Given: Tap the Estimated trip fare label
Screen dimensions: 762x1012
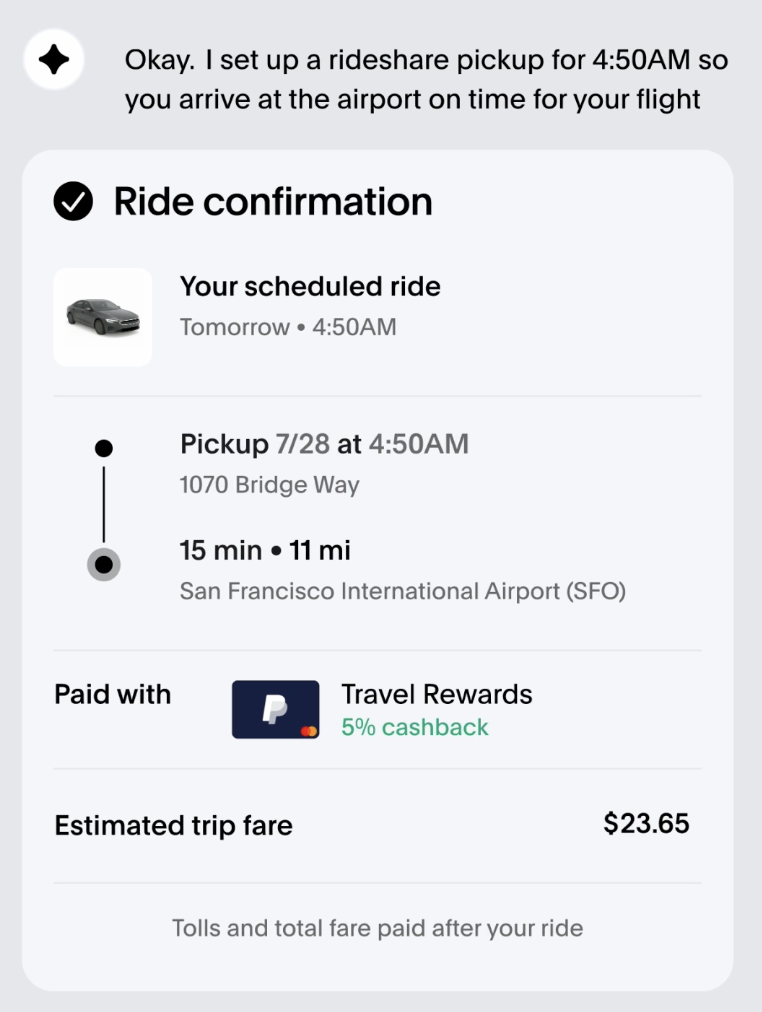Looking at the screenshot, I should 173,826.
